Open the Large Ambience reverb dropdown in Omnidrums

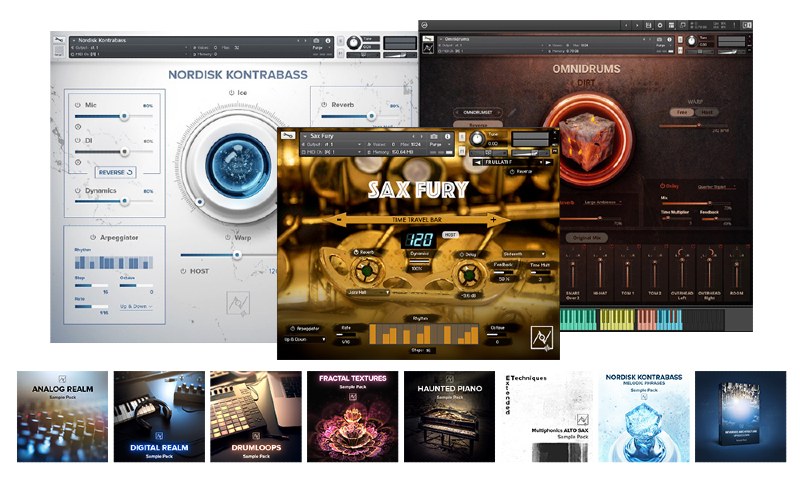(603, 203)
